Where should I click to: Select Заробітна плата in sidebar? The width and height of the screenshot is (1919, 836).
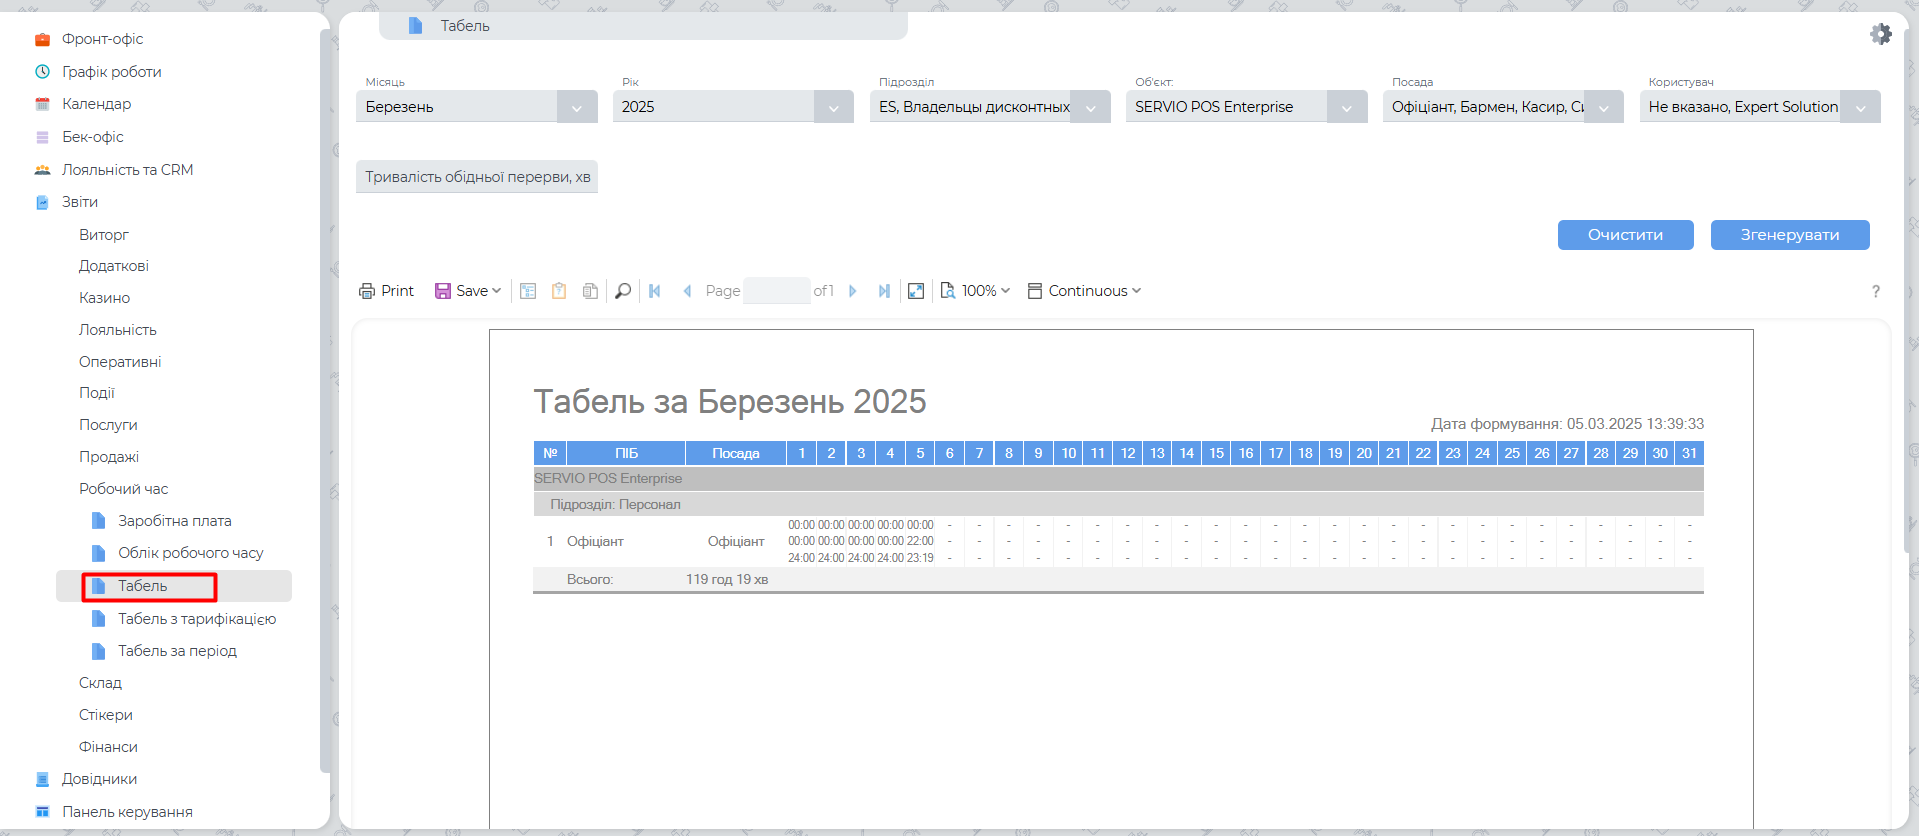[x=174, y=521]
